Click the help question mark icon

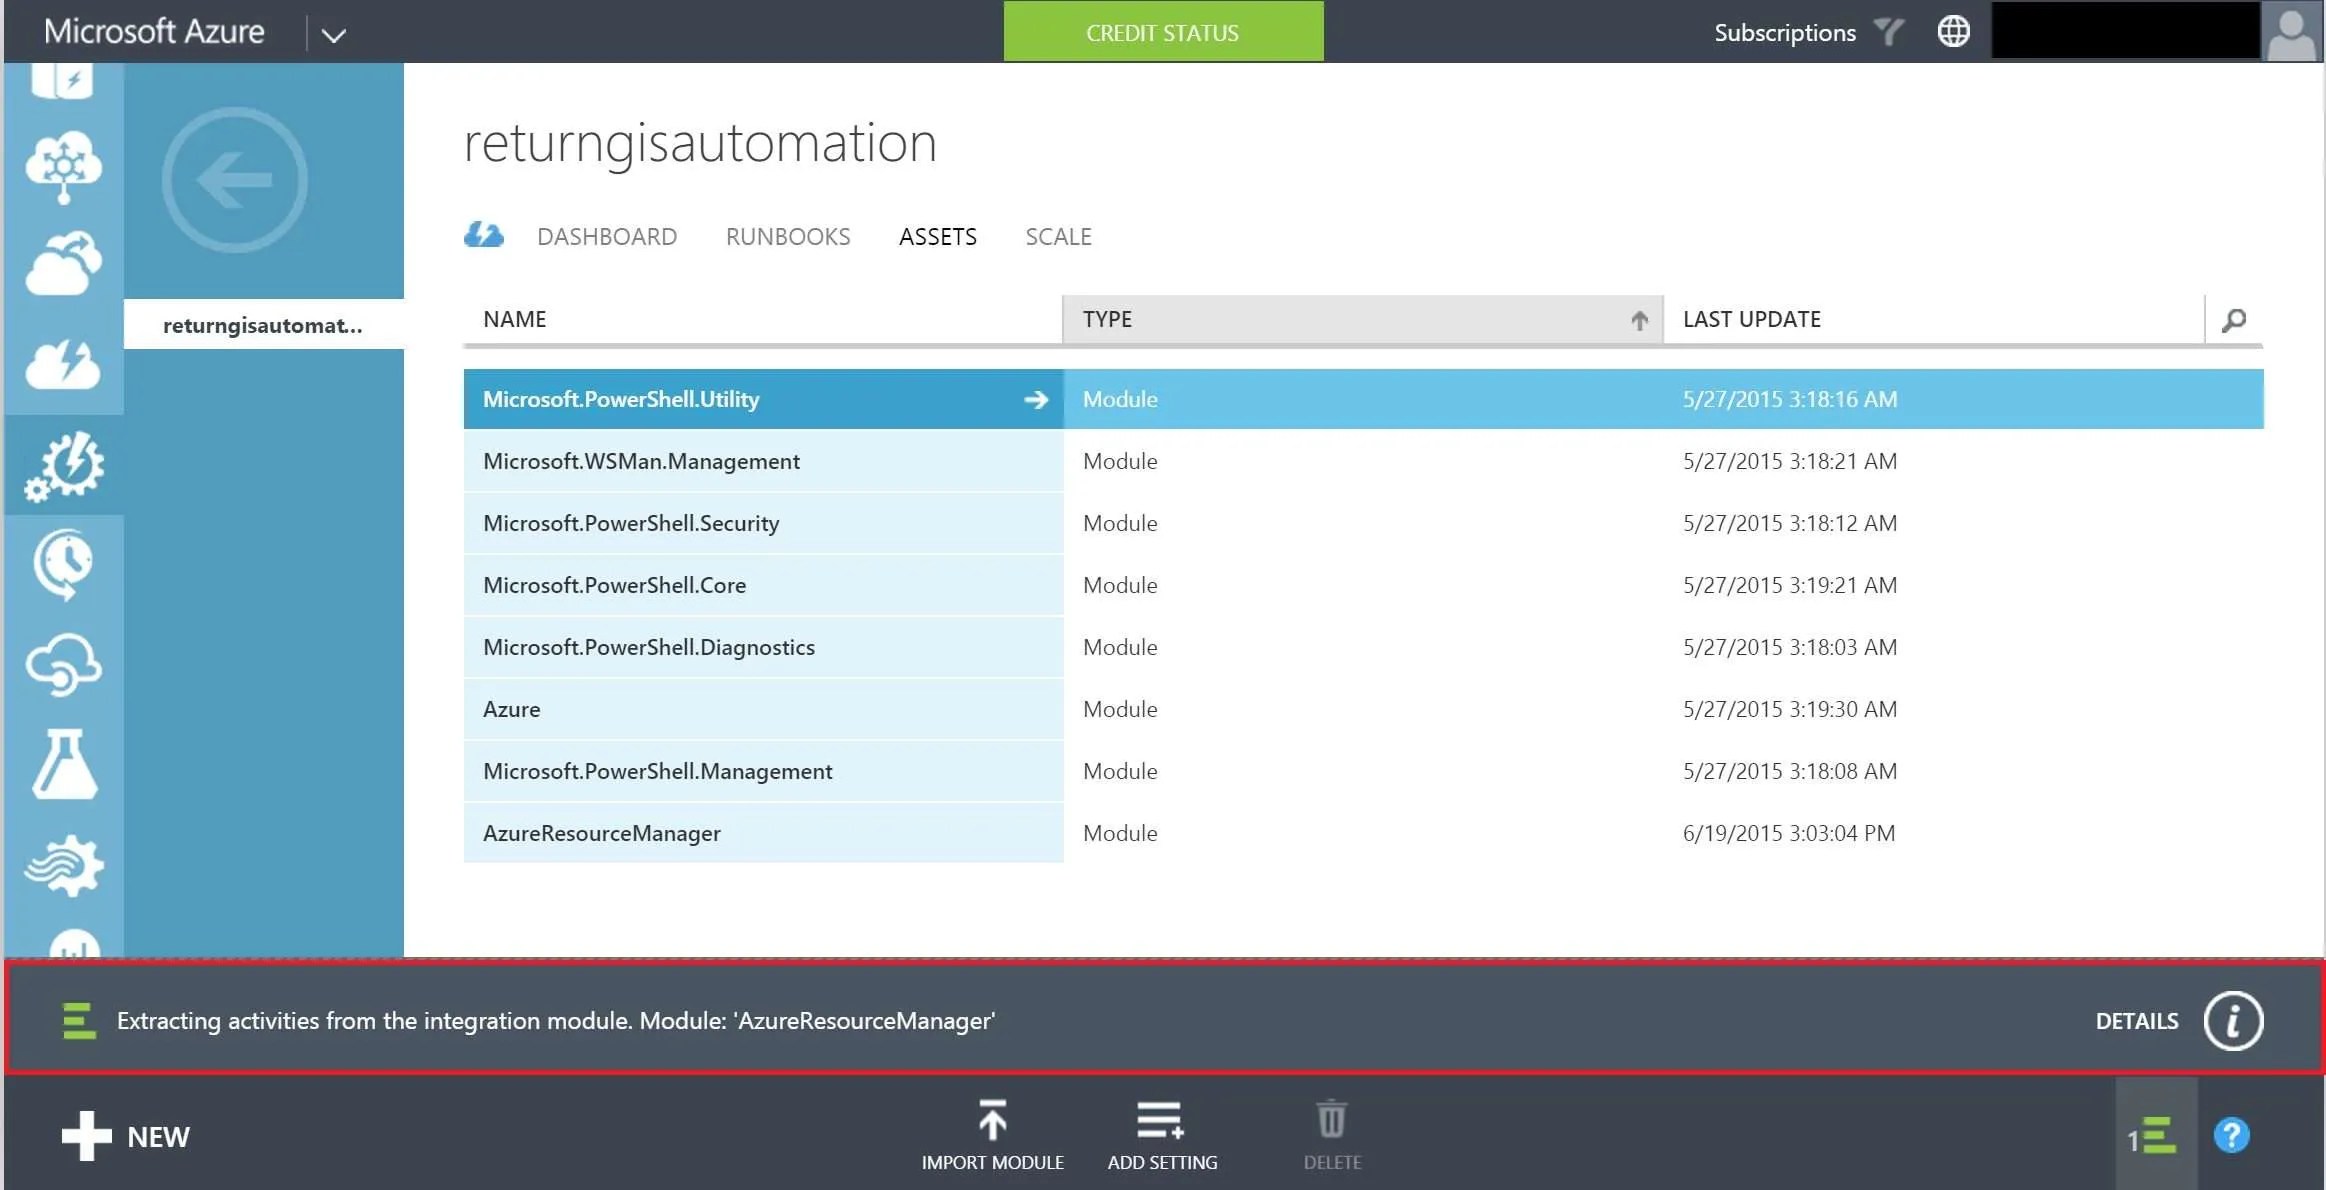(x=2231, y=1136)
